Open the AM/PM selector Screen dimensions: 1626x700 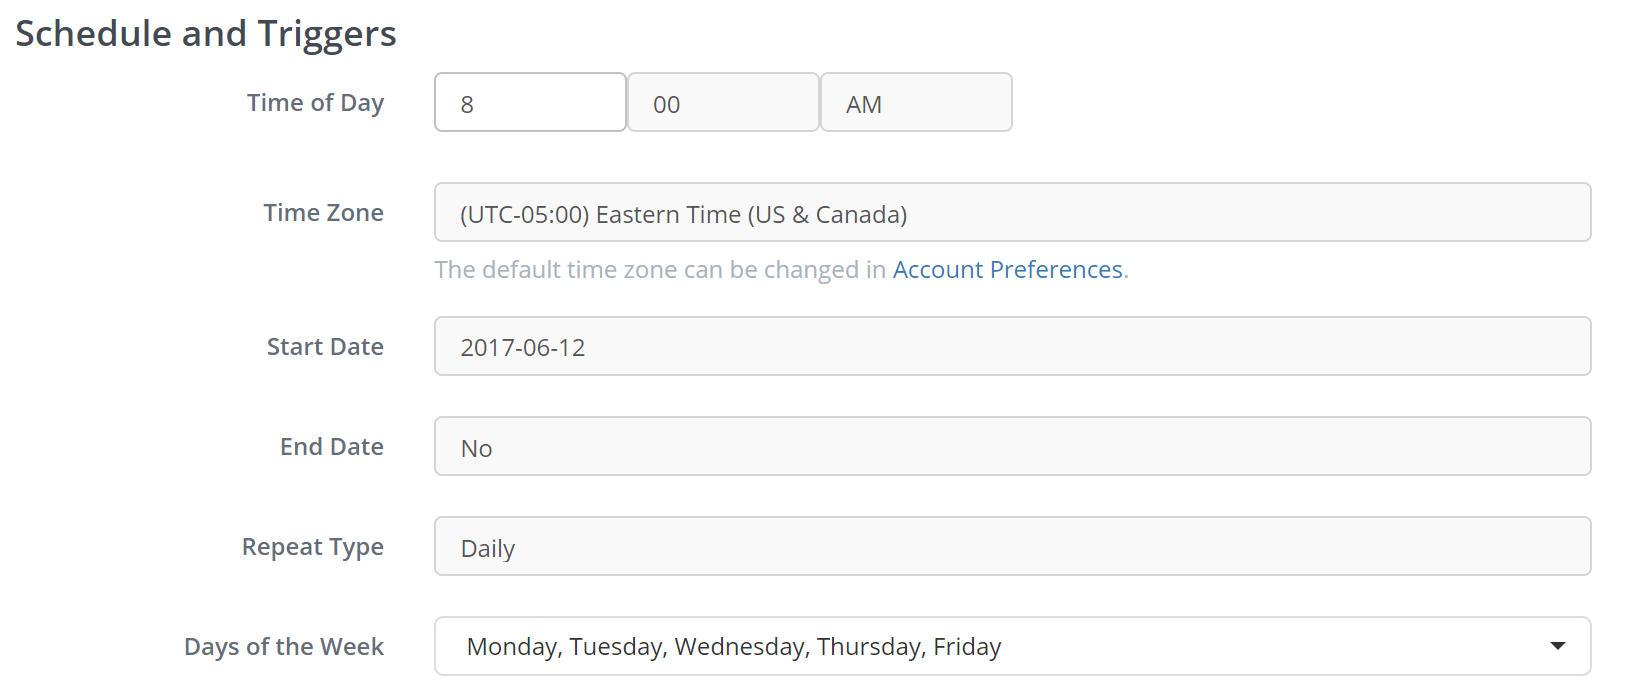pos(916,103)
